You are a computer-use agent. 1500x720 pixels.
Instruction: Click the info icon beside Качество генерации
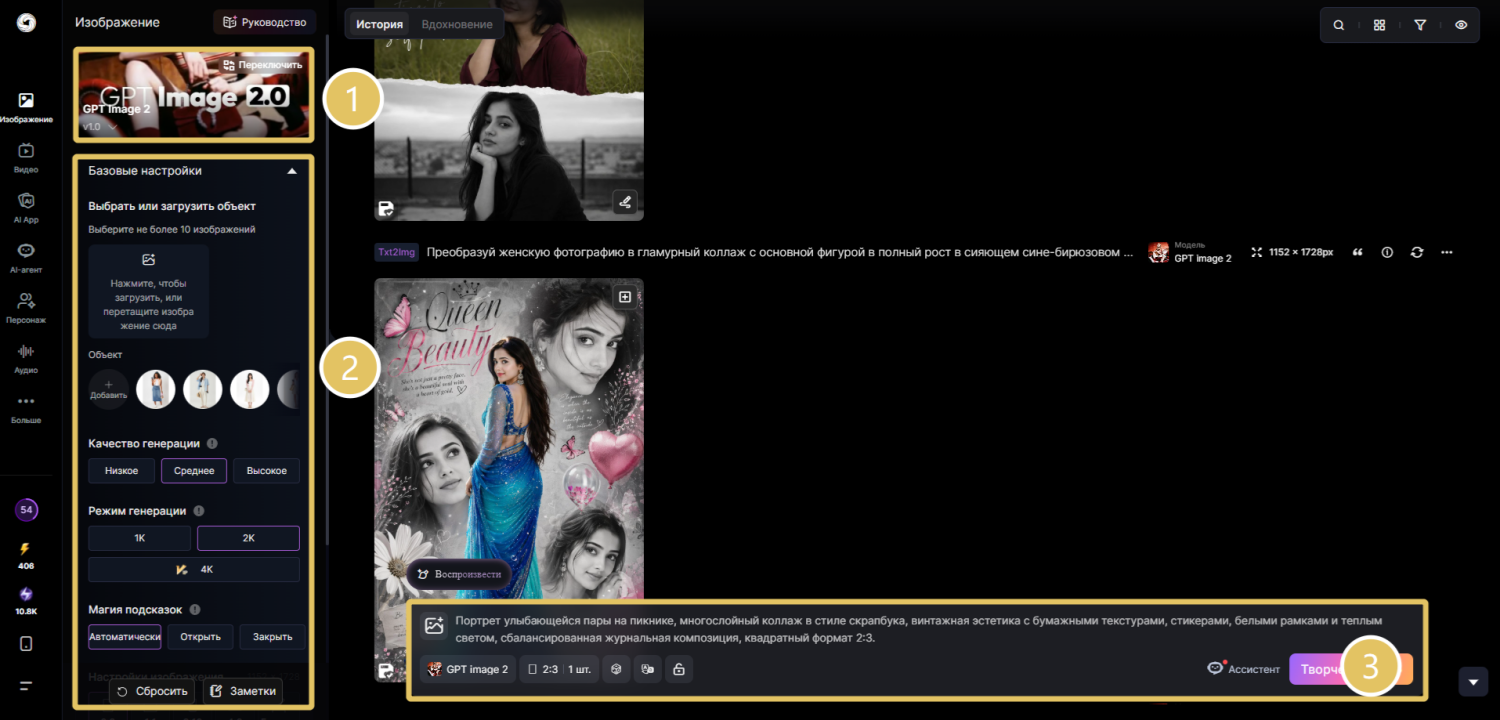click(x=212, y=443)
